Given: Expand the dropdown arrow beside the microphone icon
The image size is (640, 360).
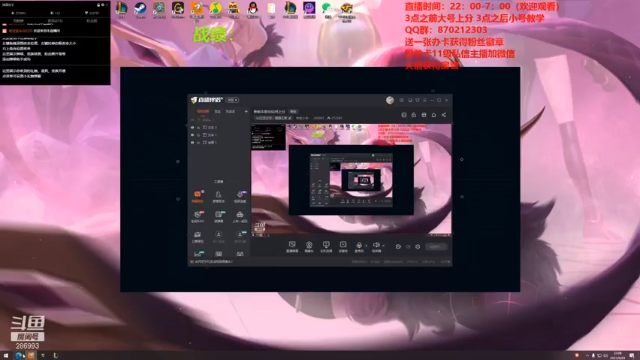Looking at the screenshot, I should click(366, 246).
